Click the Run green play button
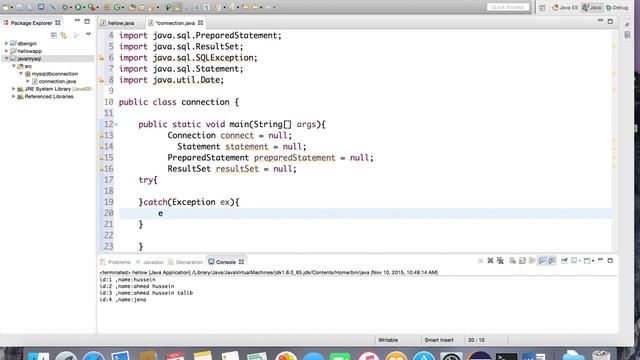 point(78,7)
